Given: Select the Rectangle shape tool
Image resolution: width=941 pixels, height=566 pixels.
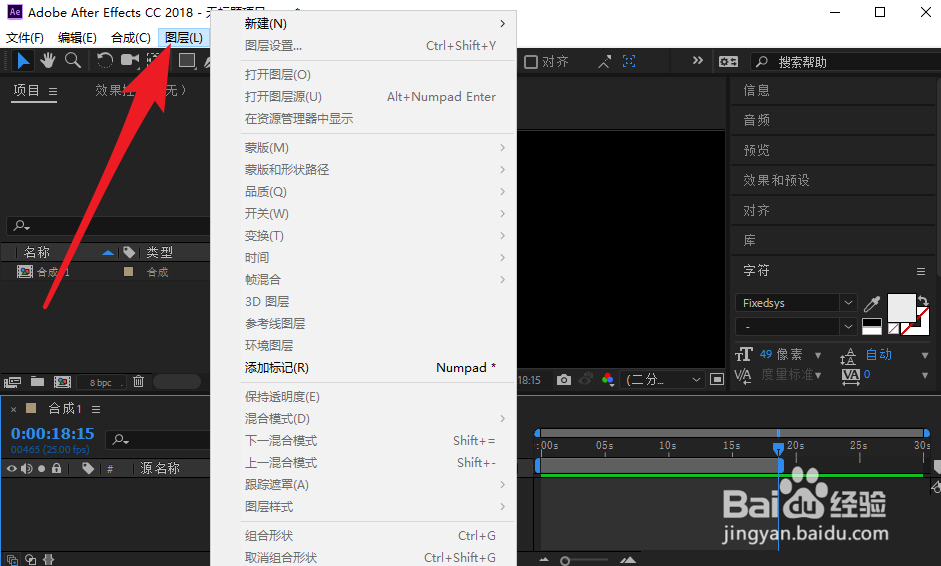Looking at the screenshot, I should [187, 61].
